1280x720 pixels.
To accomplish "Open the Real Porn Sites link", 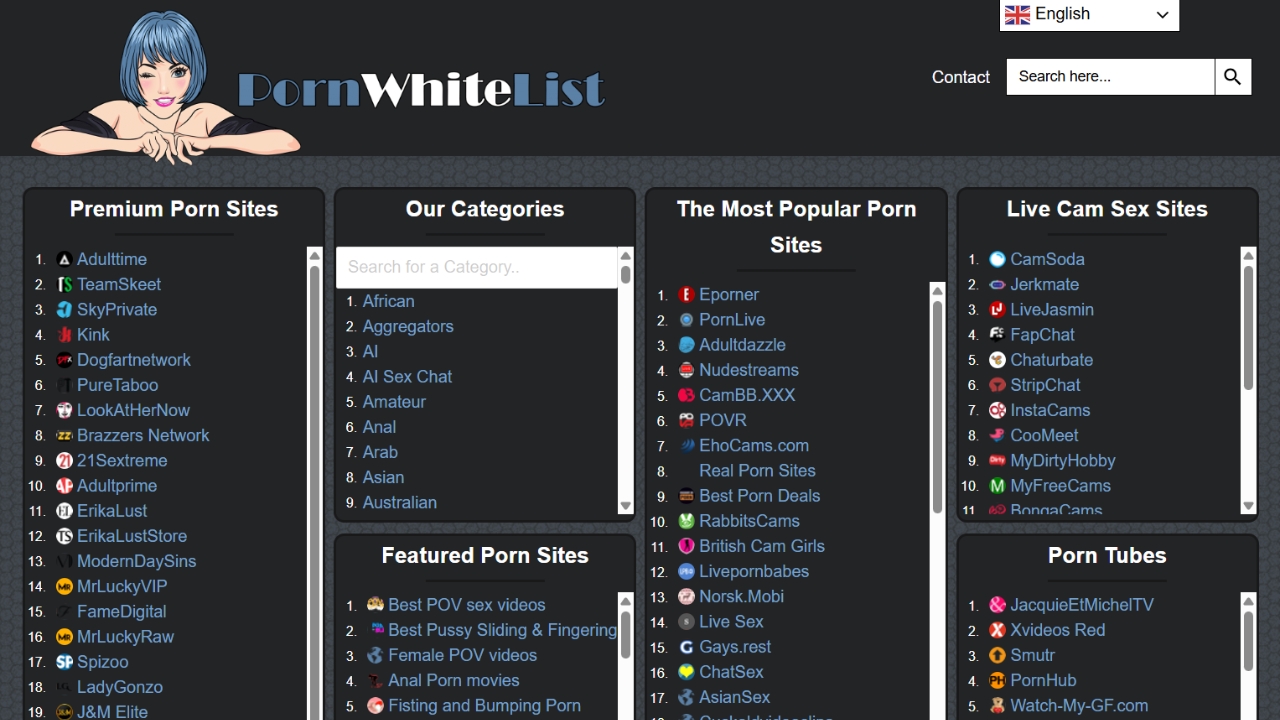I will click(757, 470).
